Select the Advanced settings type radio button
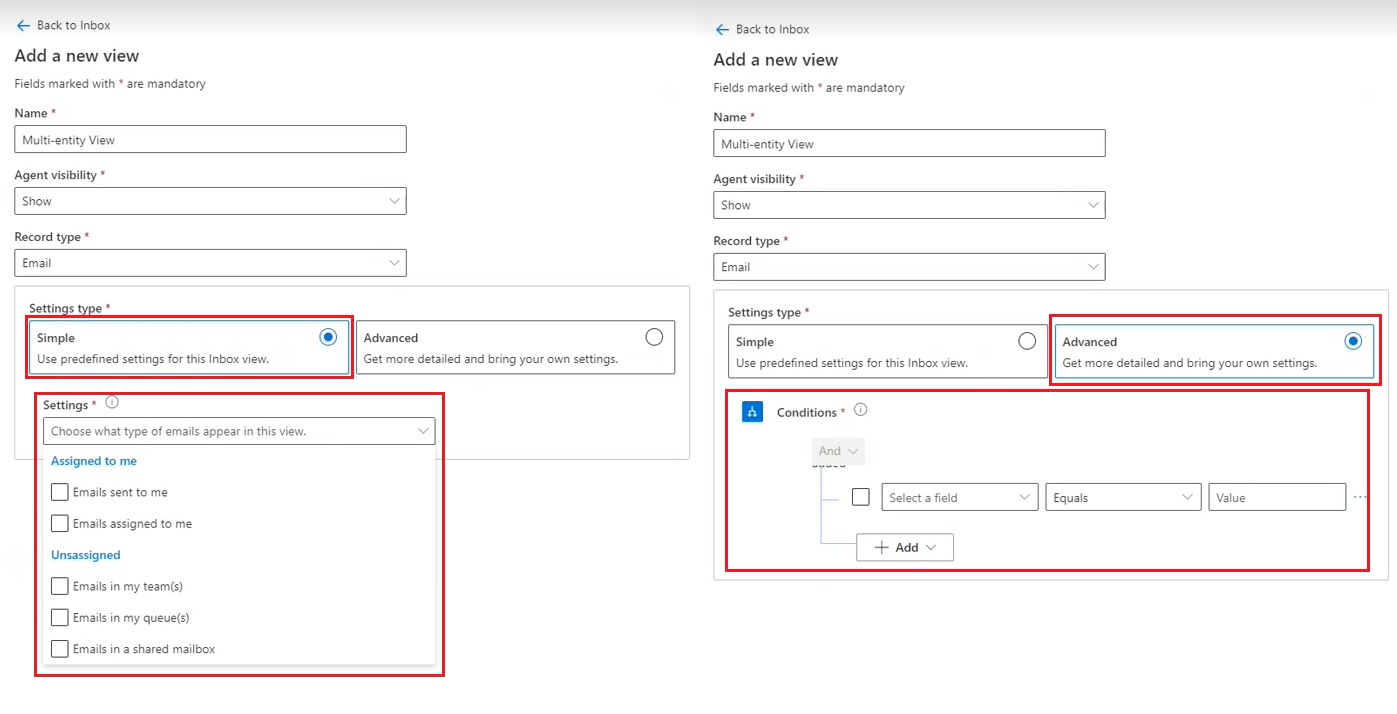The image size is (1397, 714). coord(1355,341)
